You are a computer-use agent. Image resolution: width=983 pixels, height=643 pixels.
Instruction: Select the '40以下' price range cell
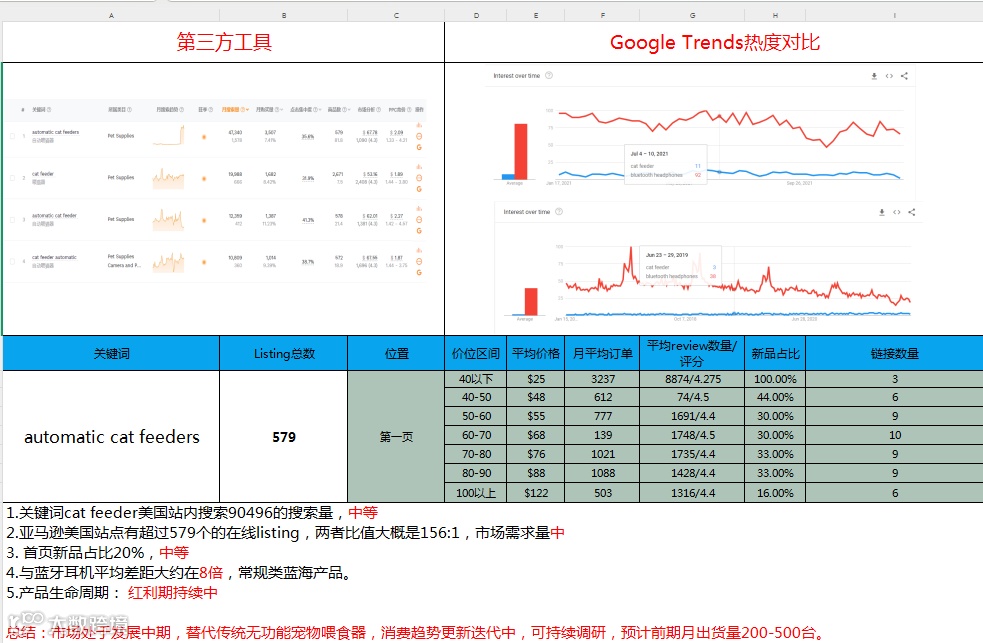[476, 379]
